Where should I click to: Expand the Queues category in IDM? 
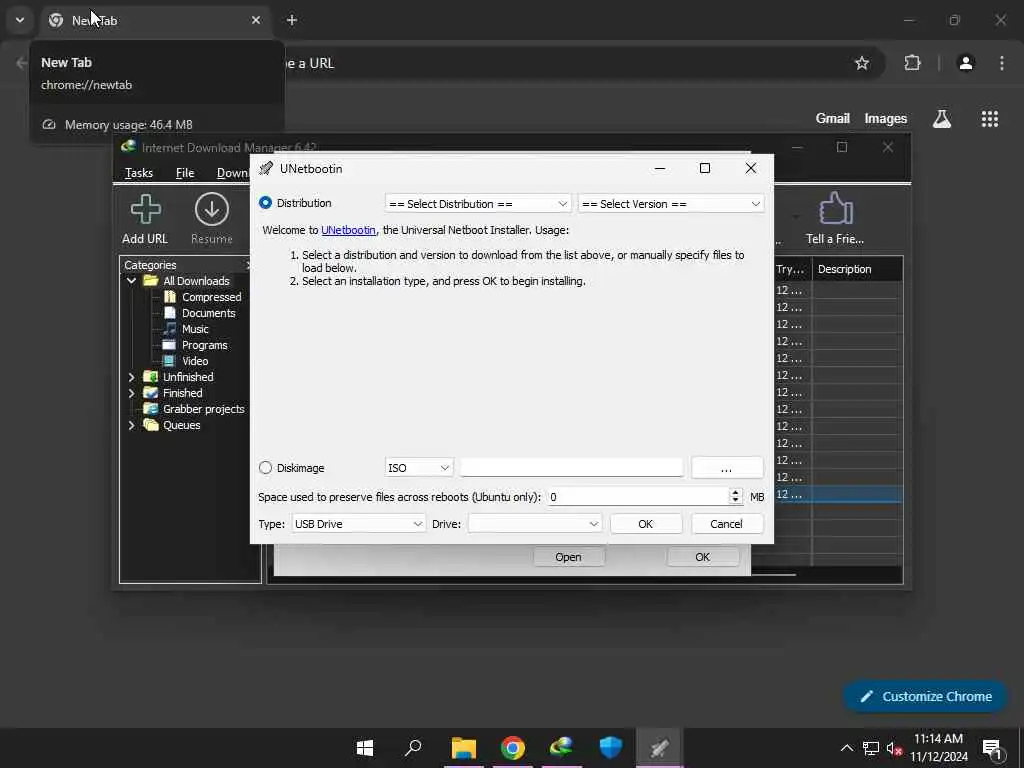click(x=131, y=425)
